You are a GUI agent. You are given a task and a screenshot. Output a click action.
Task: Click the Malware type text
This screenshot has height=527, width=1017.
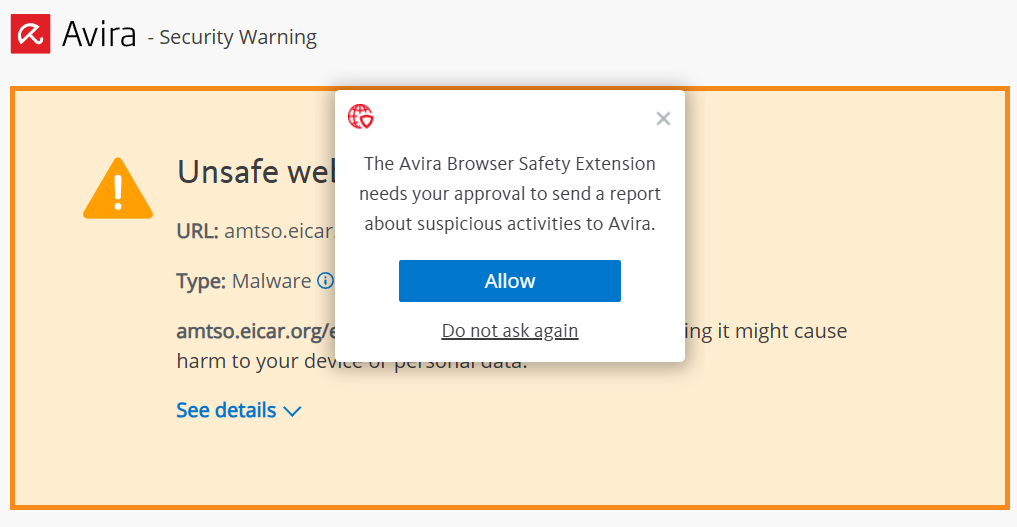272,281
